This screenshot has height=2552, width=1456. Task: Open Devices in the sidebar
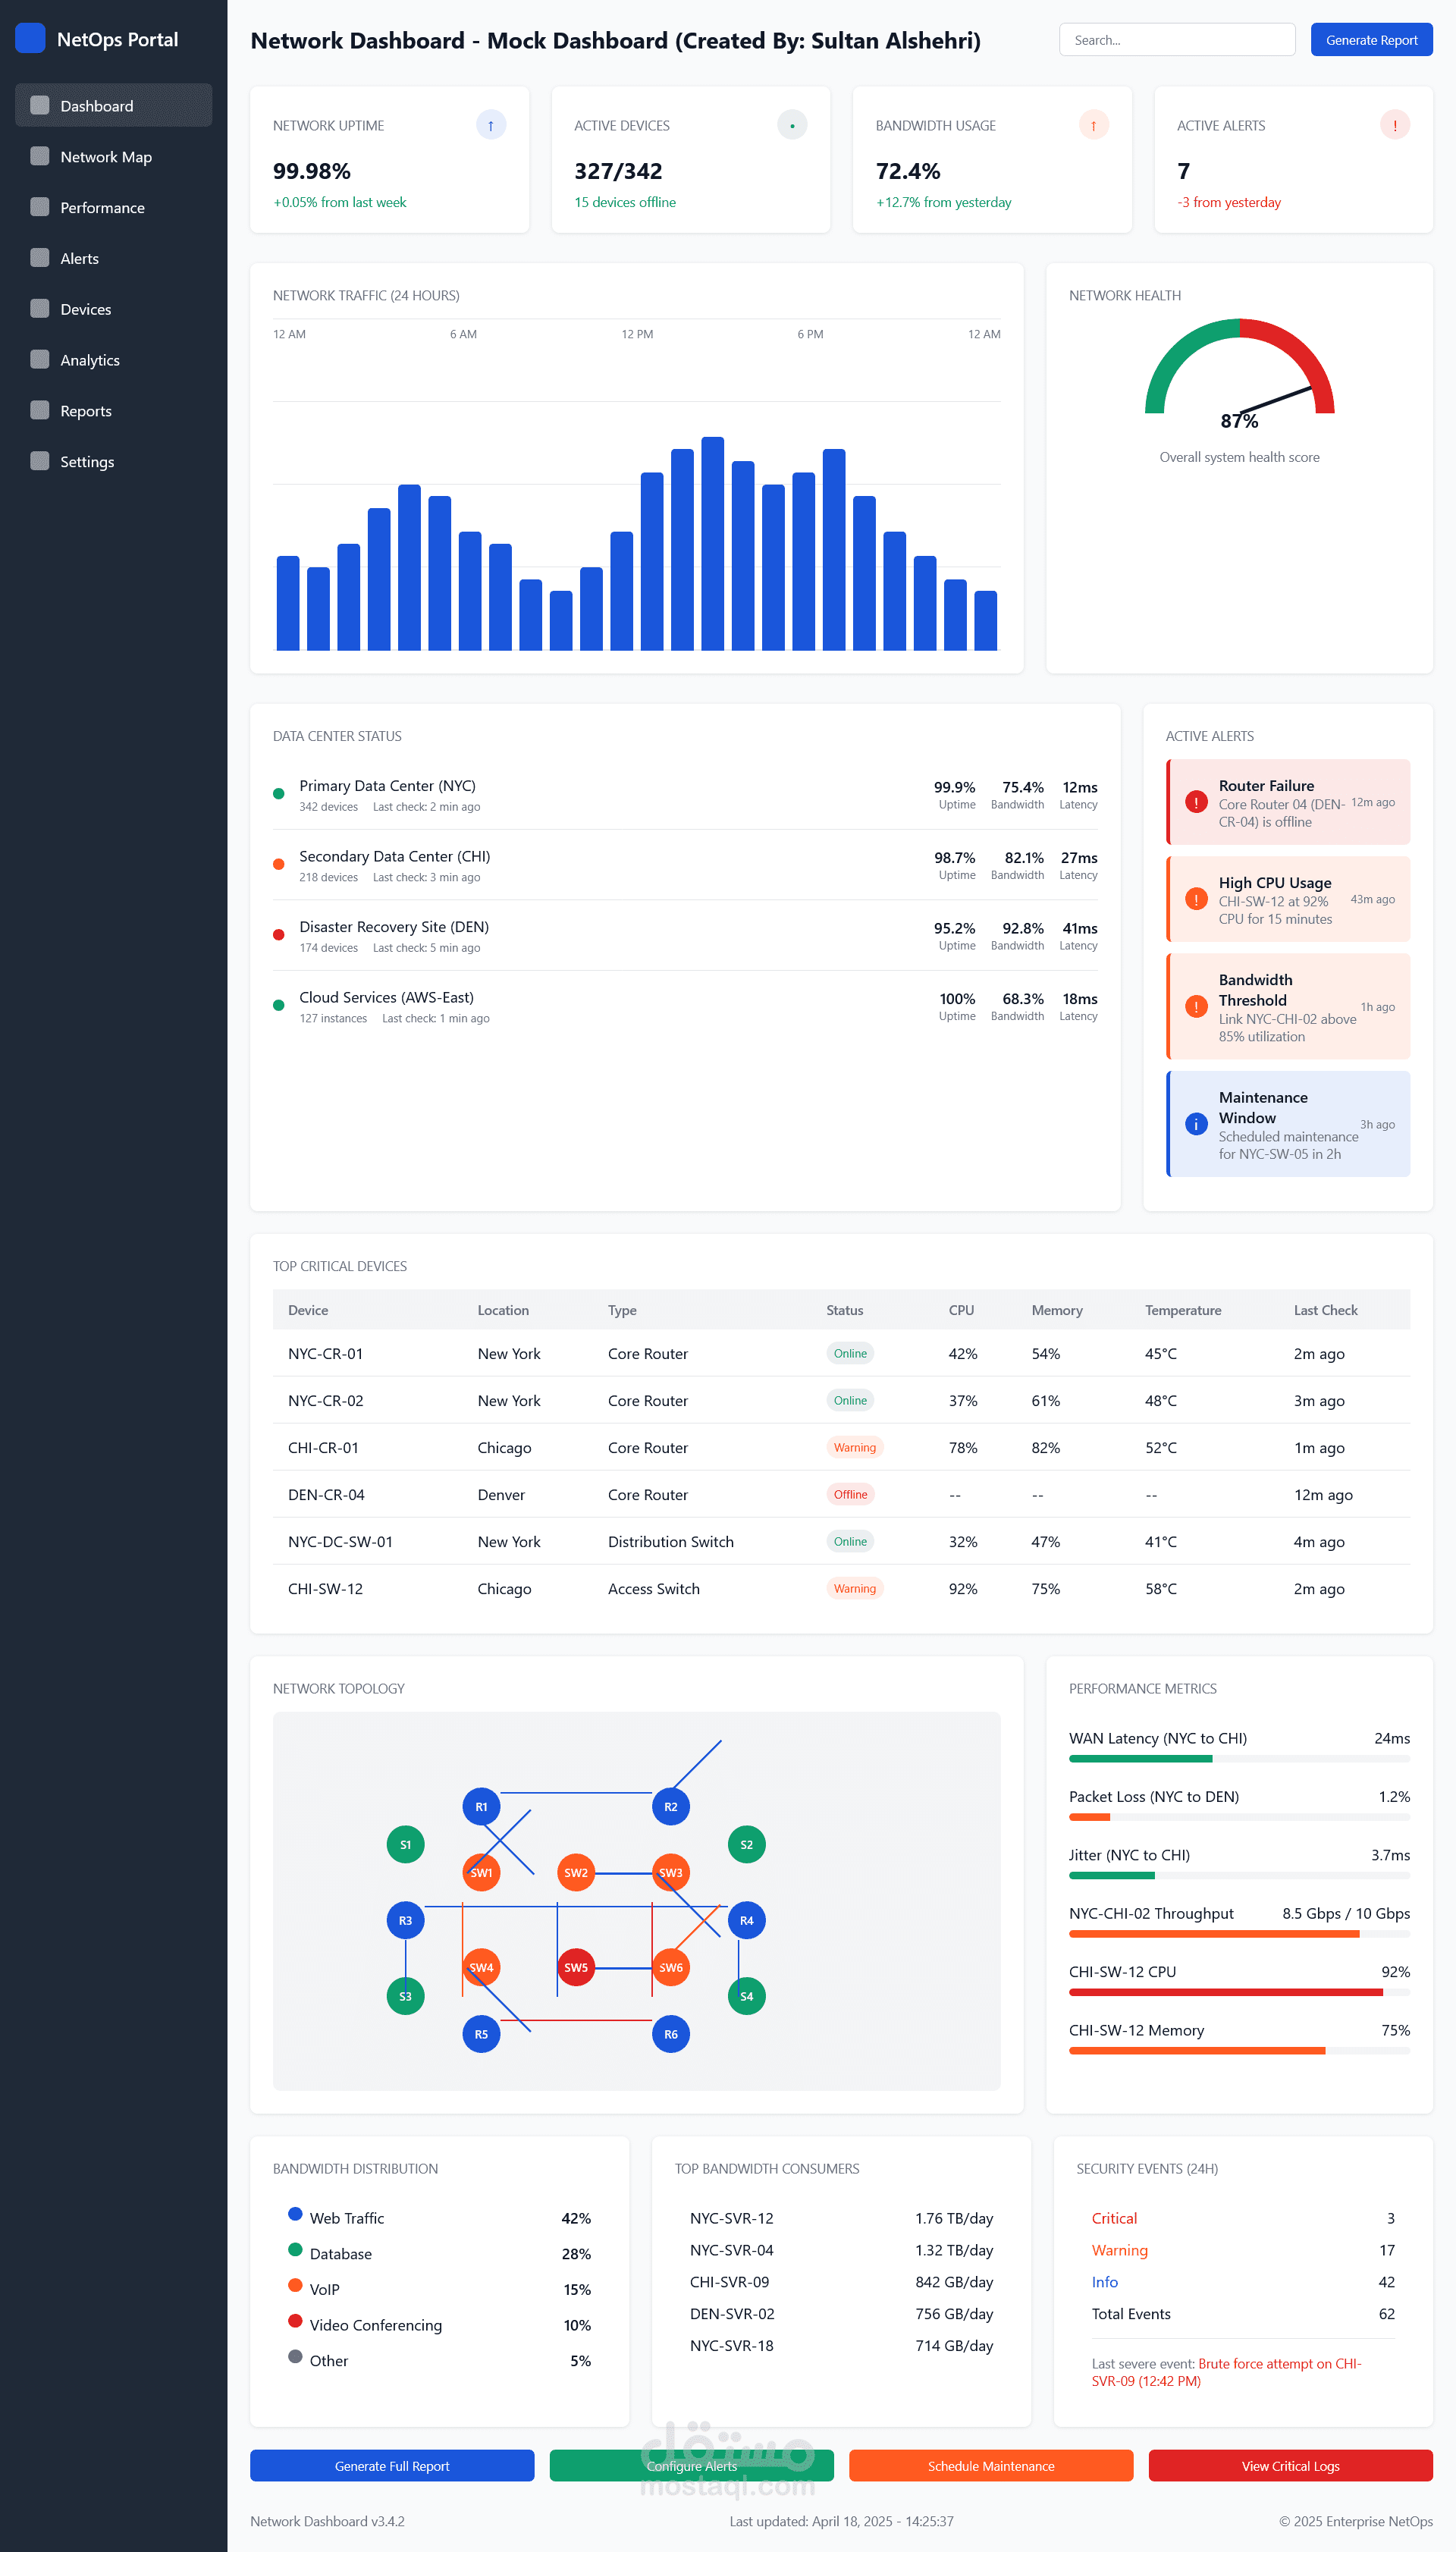pyautogui.click(x=114, y=309)
